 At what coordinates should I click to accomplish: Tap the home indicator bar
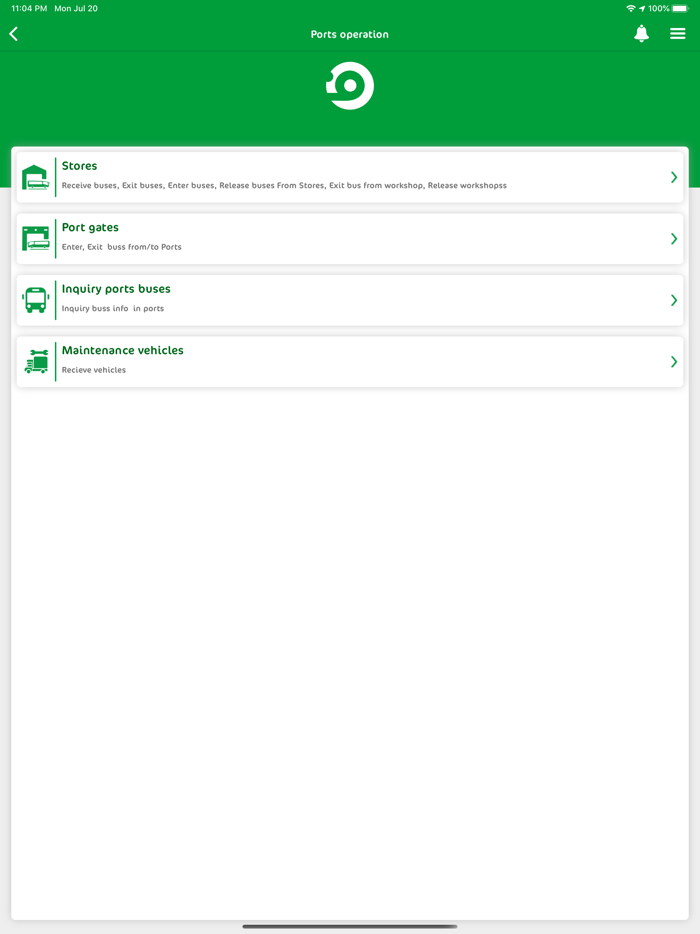tap(350, 926)
